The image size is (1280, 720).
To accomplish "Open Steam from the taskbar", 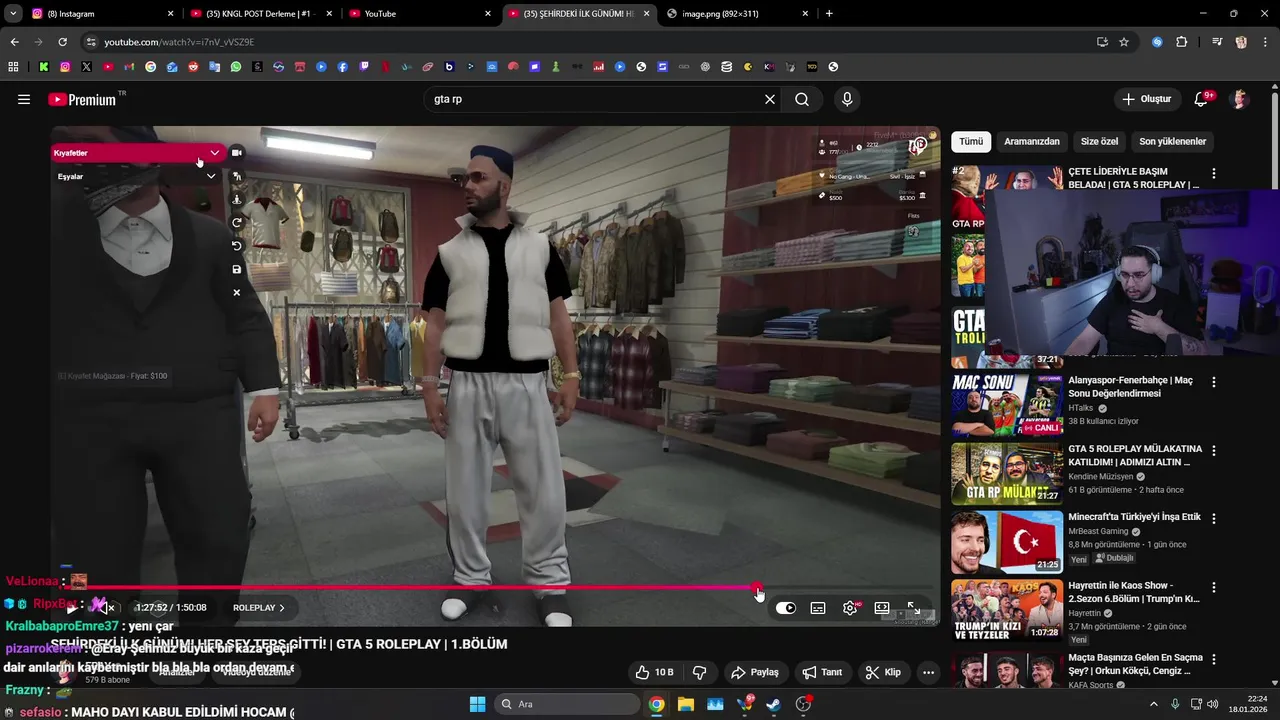I will (773, 704).
